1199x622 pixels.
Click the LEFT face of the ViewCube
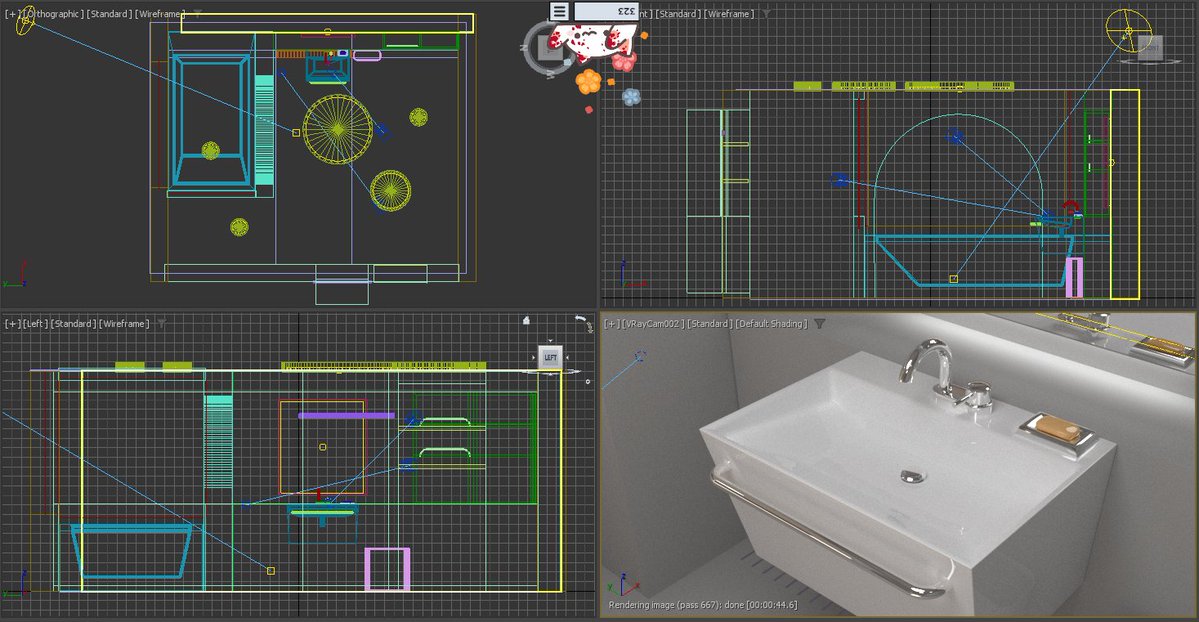[x=550, y=357]
